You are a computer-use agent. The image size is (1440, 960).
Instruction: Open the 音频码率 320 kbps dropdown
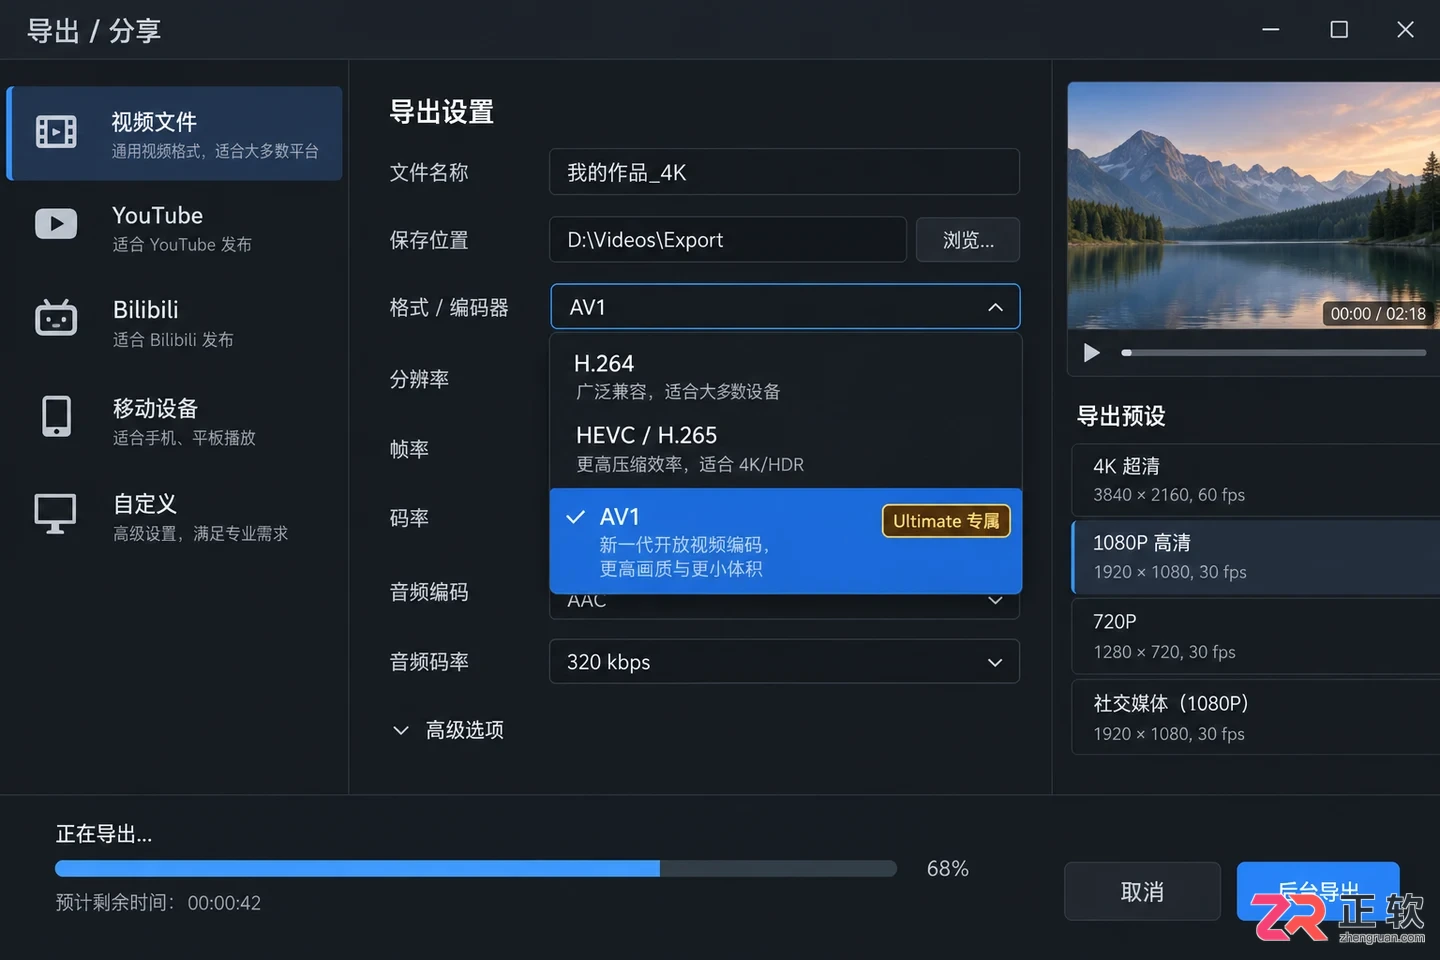[784, 662]
